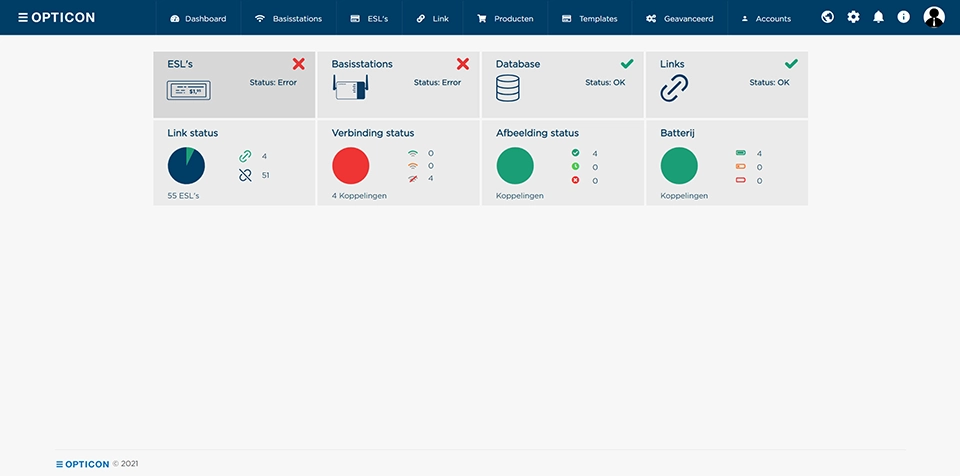The width and height of the screenshot is (960, 476).
Task: Expand the Geavanceerd menu
Action: click(679, 18)
